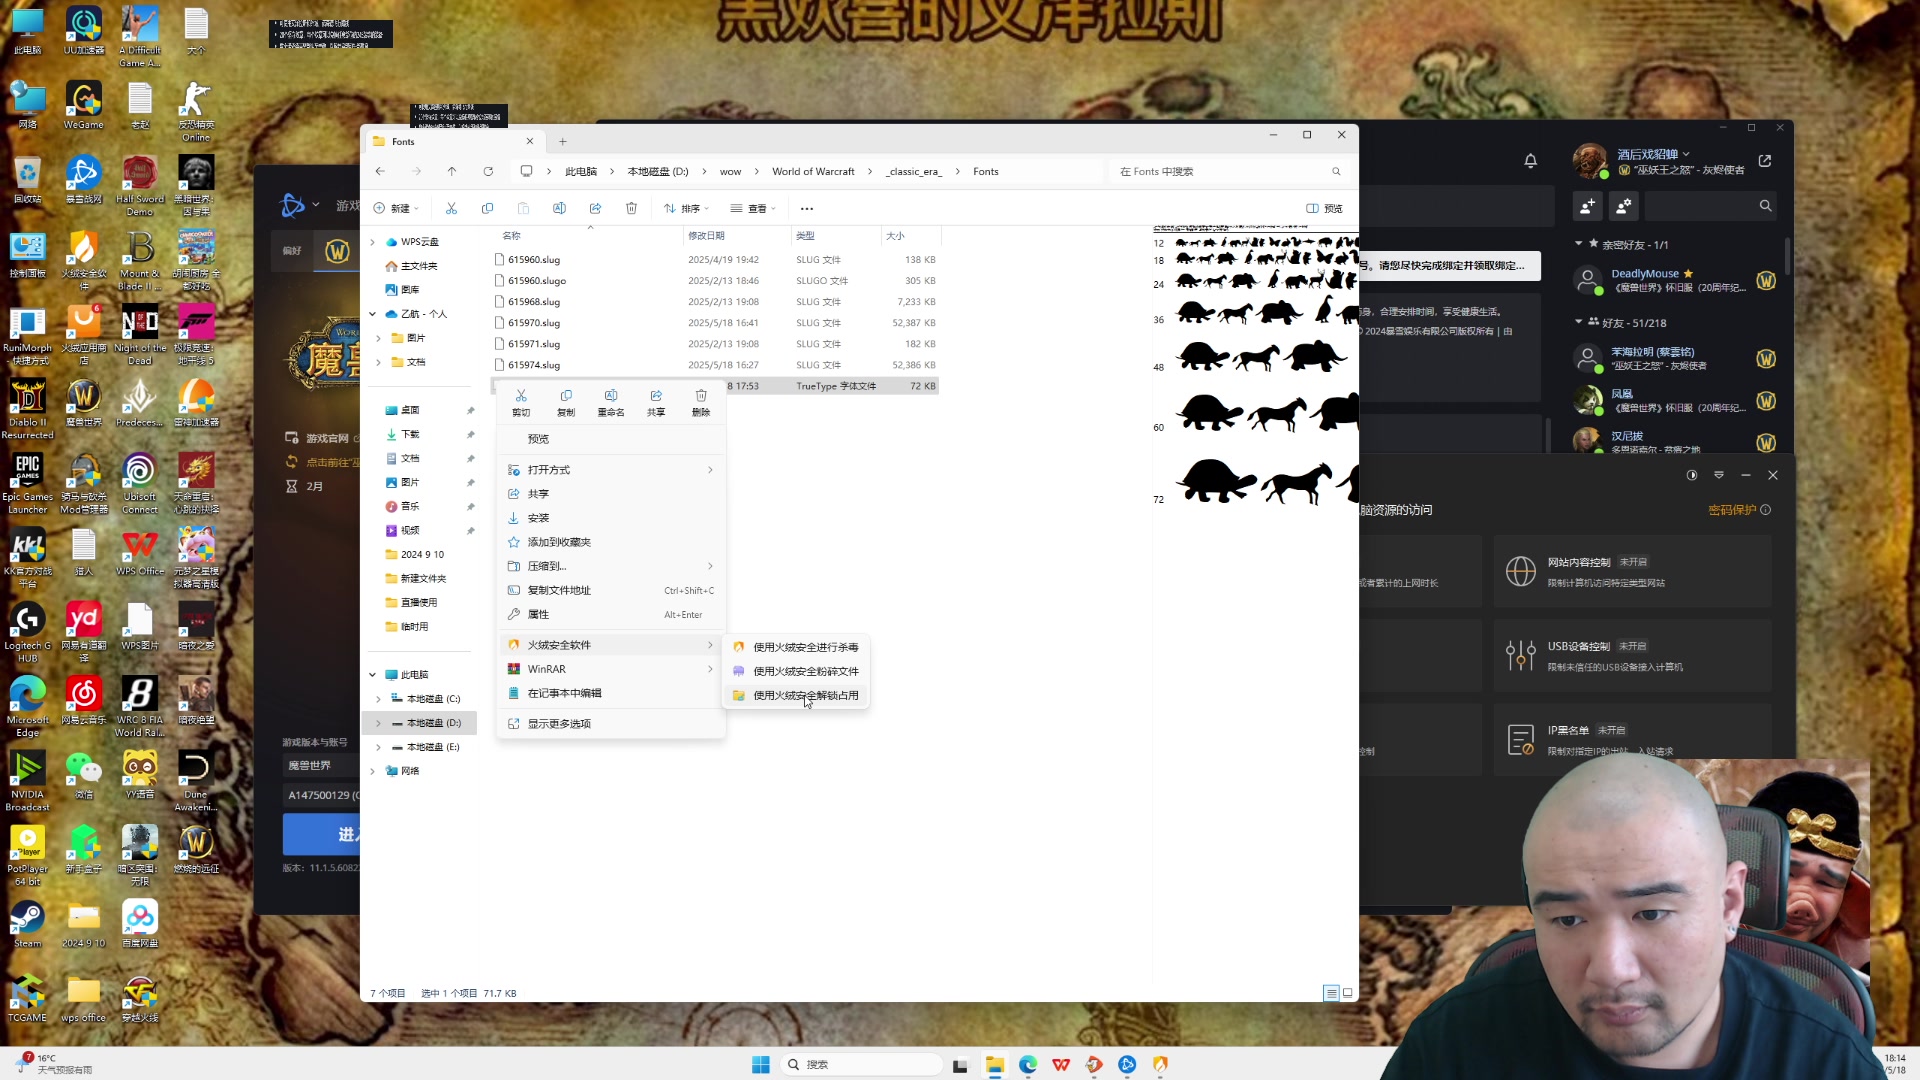The width and height of the screenshot is (1920, 1080).
Task: Click the Explorer toolbar rename icon
Action: tap(559, 208)
